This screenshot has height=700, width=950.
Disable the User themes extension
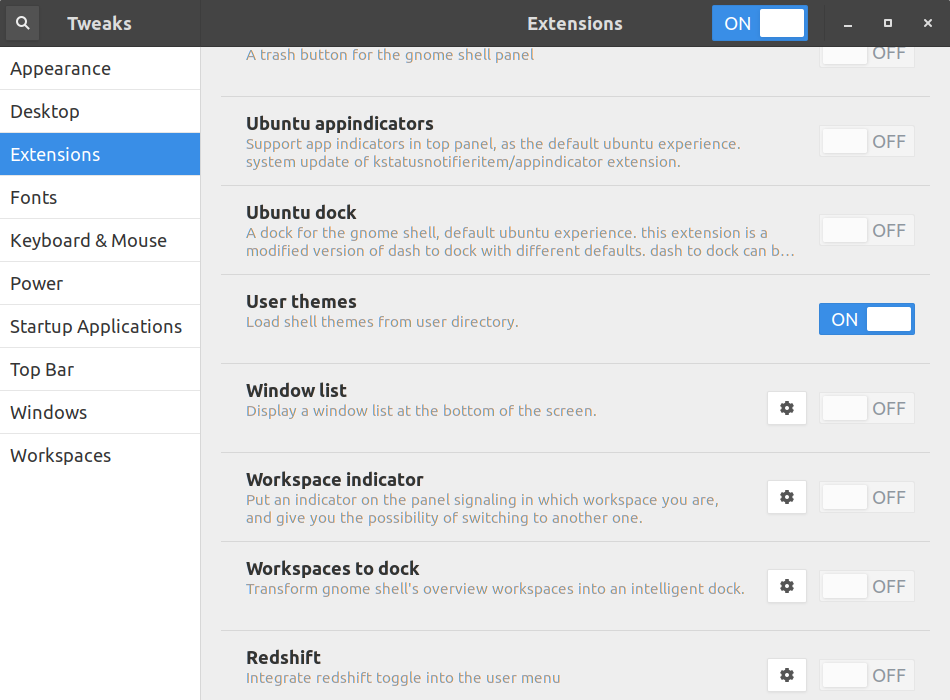(866, 319)
